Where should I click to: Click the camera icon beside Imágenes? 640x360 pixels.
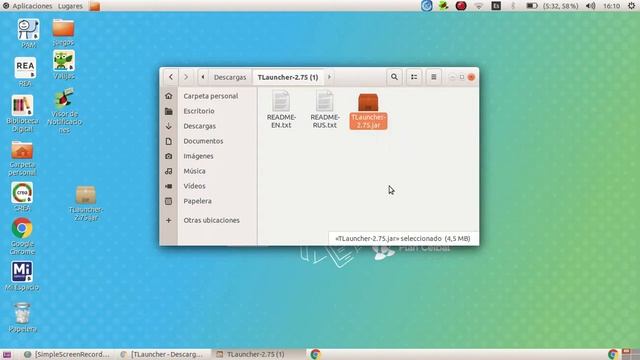[169, 156]
